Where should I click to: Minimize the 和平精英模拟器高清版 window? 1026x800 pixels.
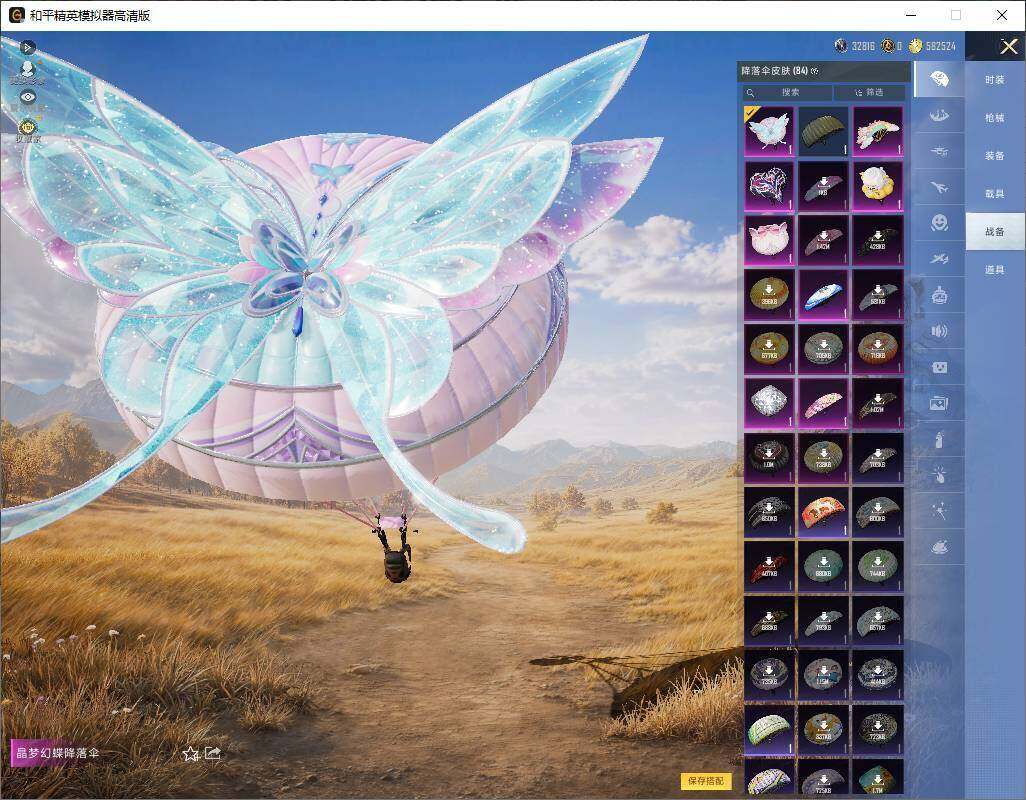[x=911, y=15]
